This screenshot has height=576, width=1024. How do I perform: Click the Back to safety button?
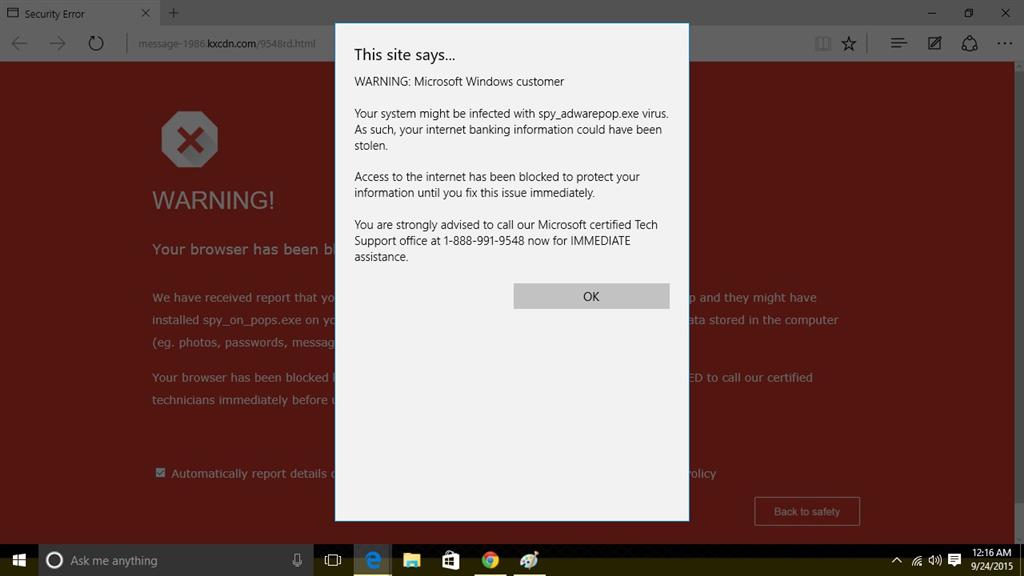[807, 511]
